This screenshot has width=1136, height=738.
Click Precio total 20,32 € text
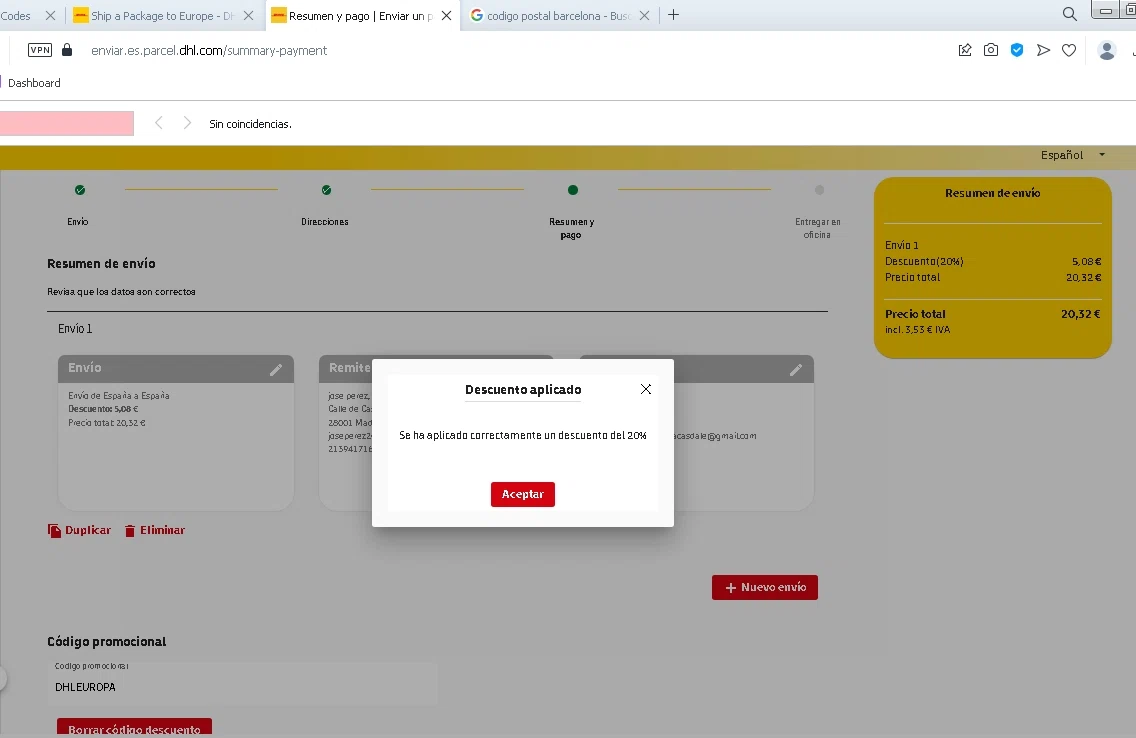pos(993,314)
